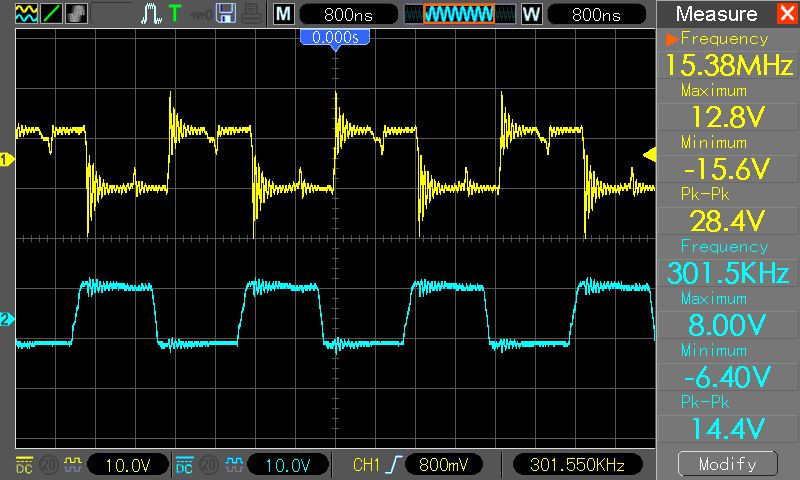The height and width of the screenshot is (480, 800).
Task: Click the rising edge trigger slope icon
Action: click(x=394, y=465)
